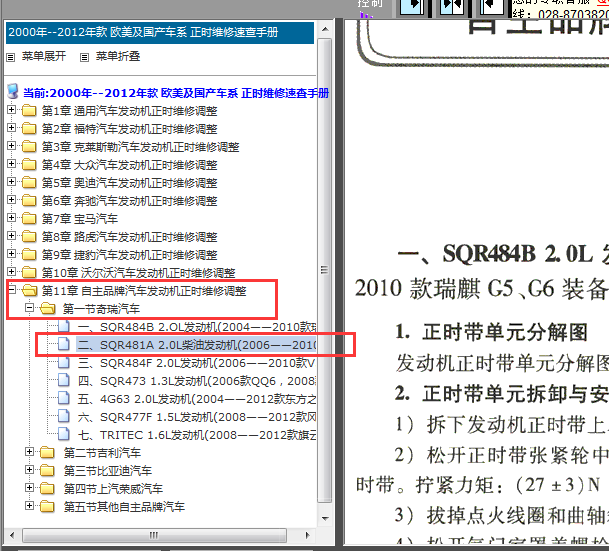Select 第6章 奔驰汽车发动机正时维修调整 label

coord(129,201)
